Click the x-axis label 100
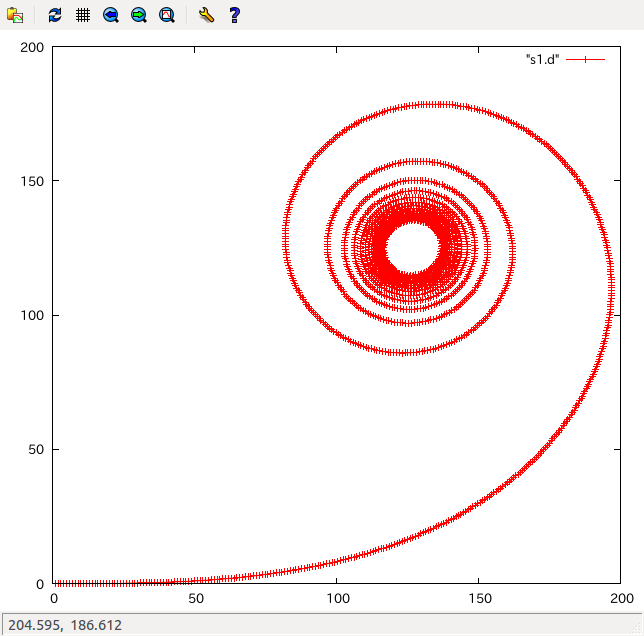The image size is (644, 636). pyautogui.click(x=338, y=598)
